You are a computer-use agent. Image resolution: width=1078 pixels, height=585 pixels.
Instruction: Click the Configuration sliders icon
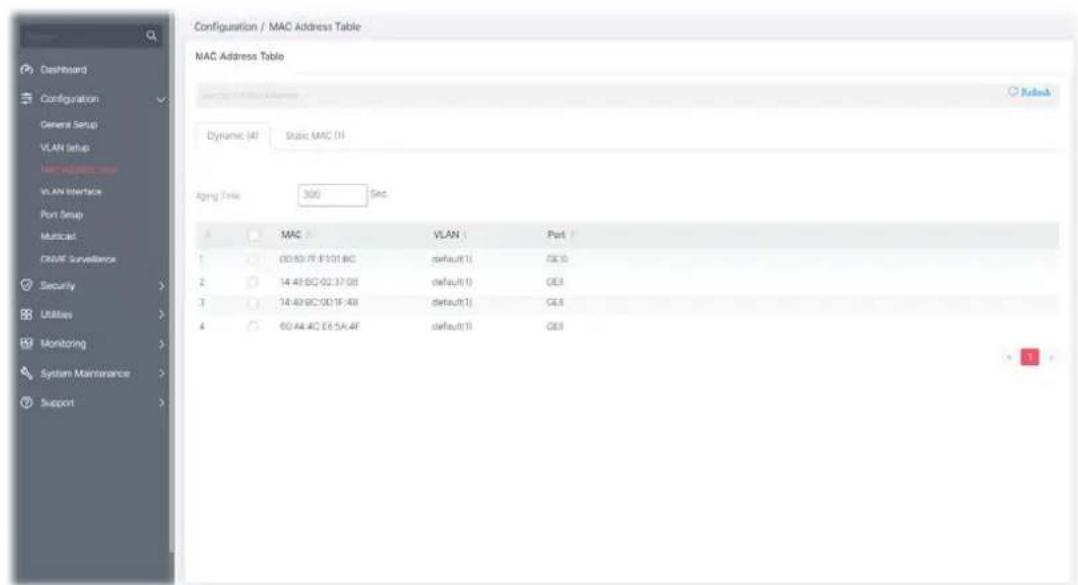pos(27,98)
